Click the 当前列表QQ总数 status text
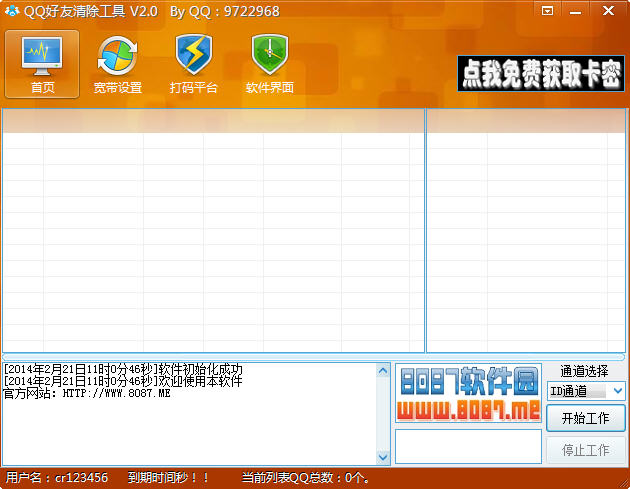630x489 pixels. 305,477
